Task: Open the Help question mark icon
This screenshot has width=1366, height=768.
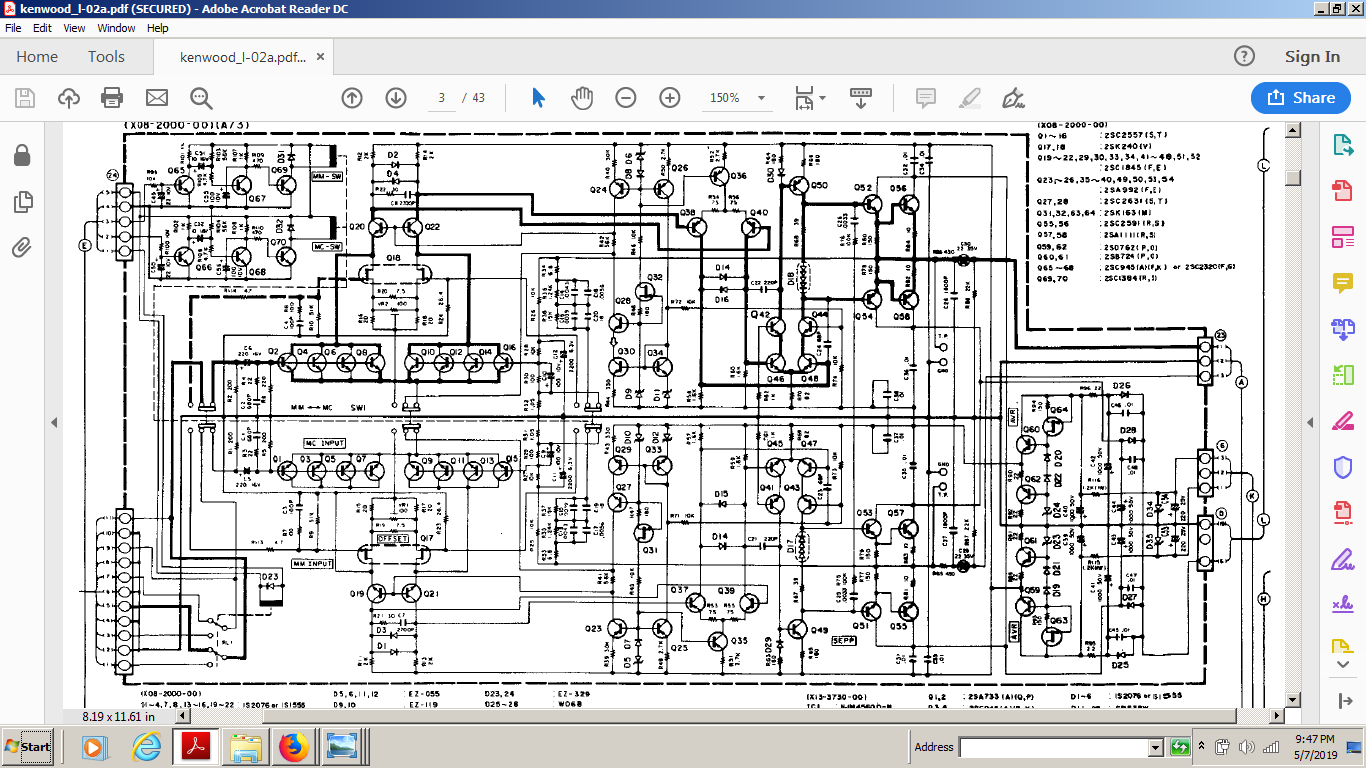Action: pos(1244,57)
